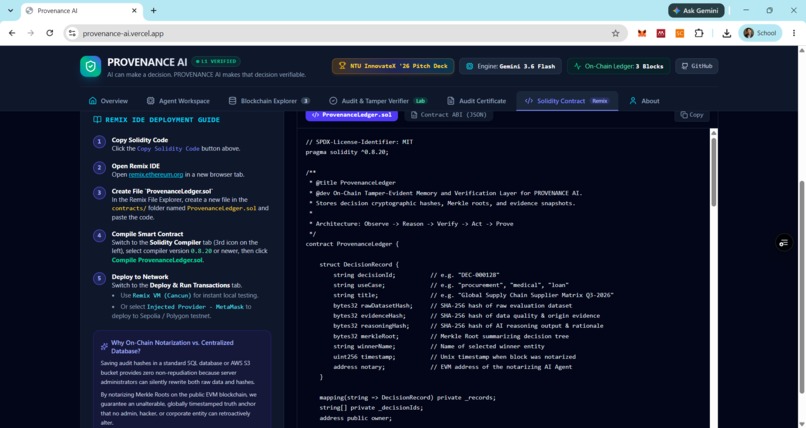
Task: Click step 4 number circle for Compile Smart Contract
Action: tap(99, 236)
